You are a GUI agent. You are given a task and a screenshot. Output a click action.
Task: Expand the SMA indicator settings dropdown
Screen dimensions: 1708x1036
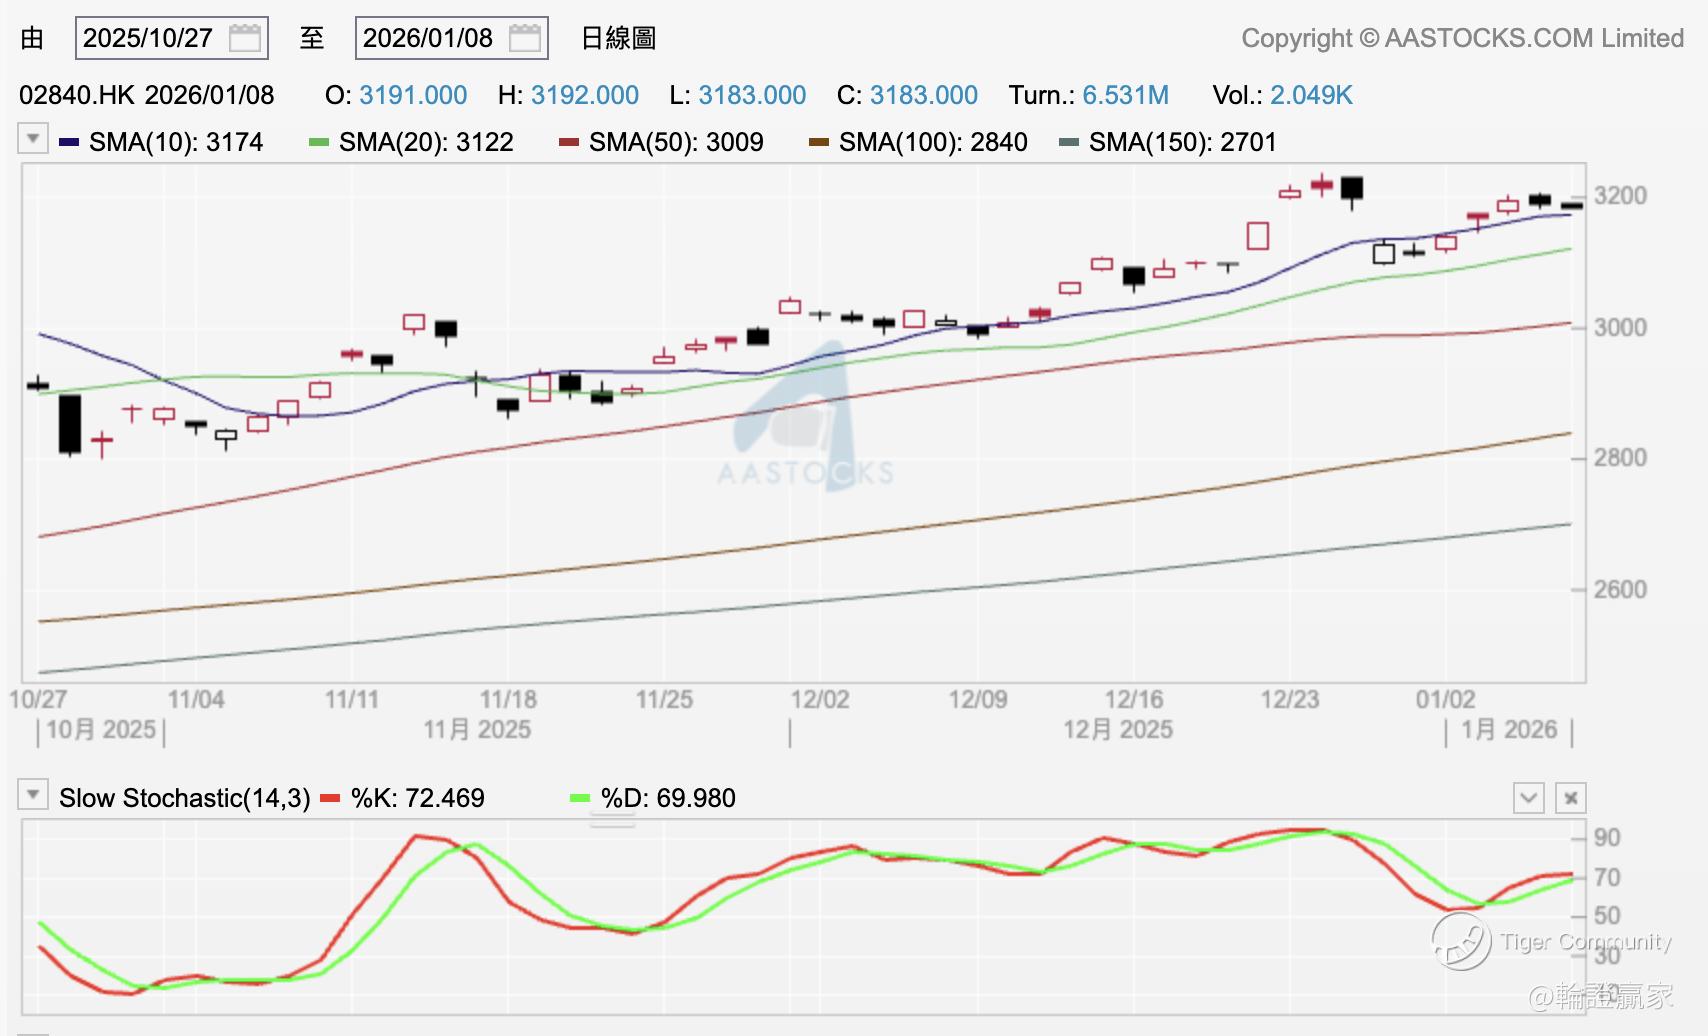[x=33, y=139]
